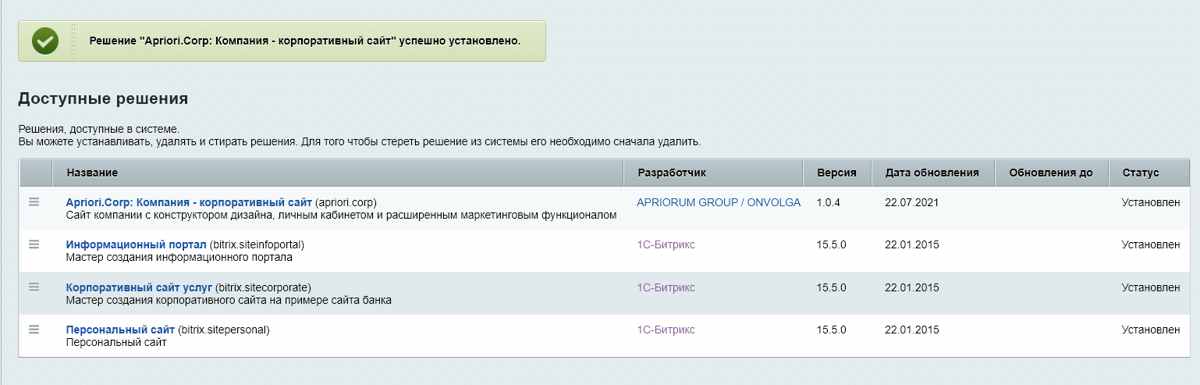
Task: Sort by the Дата обновления column header
Action: coord(932,173)
